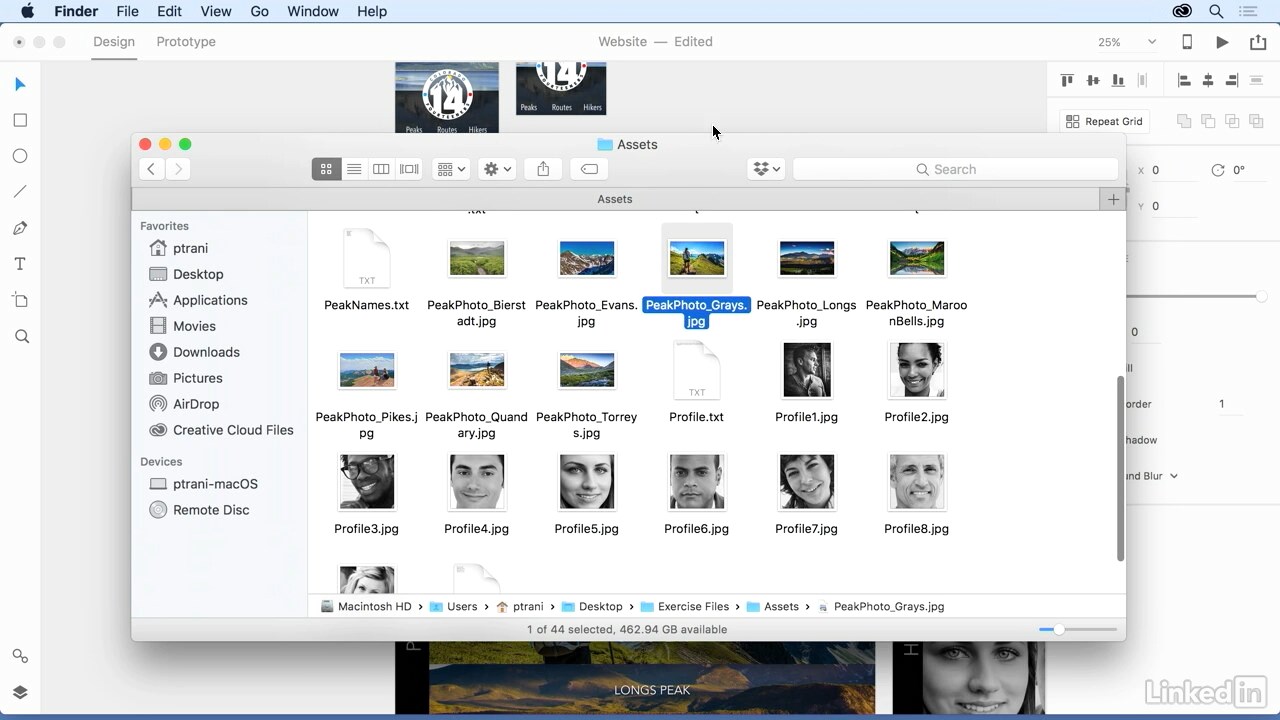This screenshot has height=720, width=1280.
Task: Click the Align Left icon in XD panel
Action: [1184, 80]
